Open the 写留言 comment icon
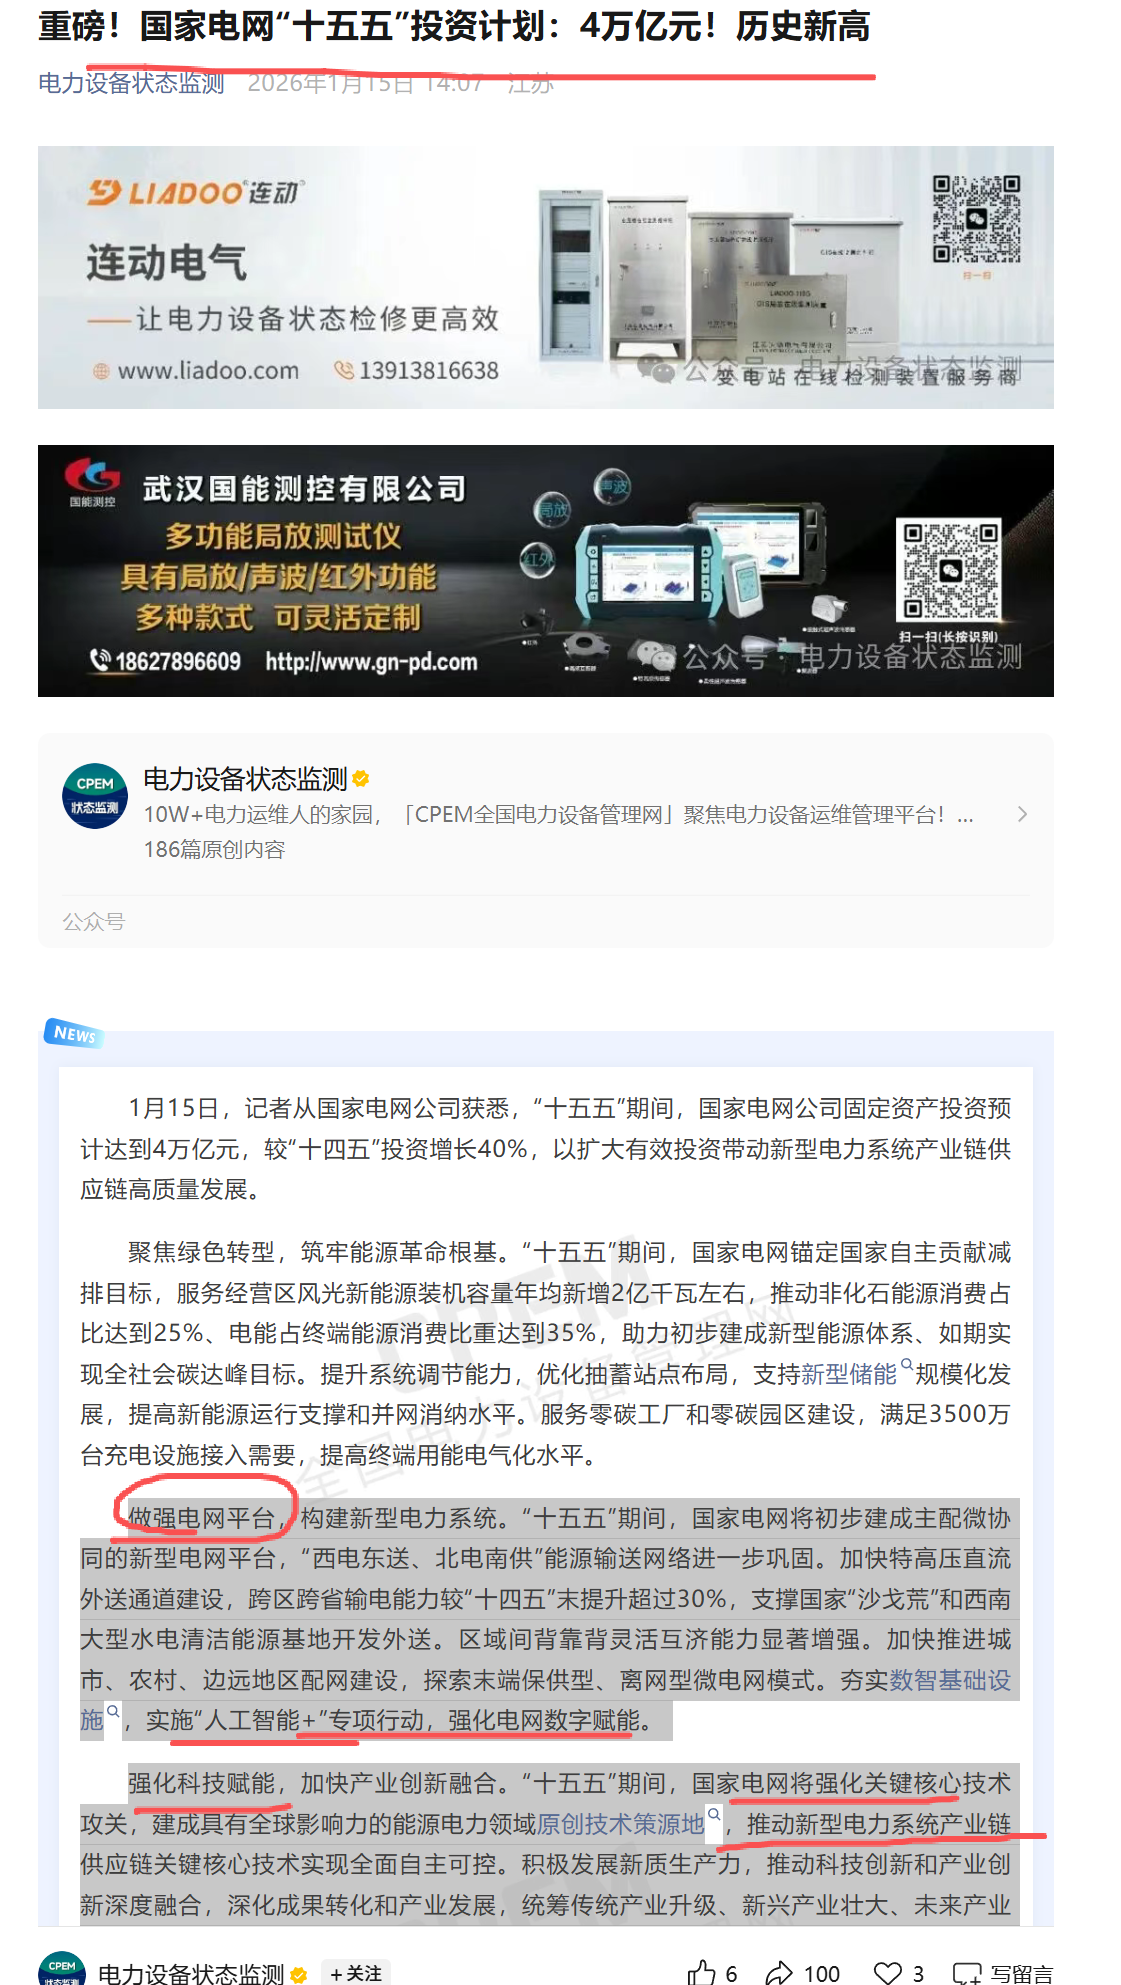Image resolution: width=1121 pixels, height=1985 pixels. pyautogui.click(x=967, y=1973)
